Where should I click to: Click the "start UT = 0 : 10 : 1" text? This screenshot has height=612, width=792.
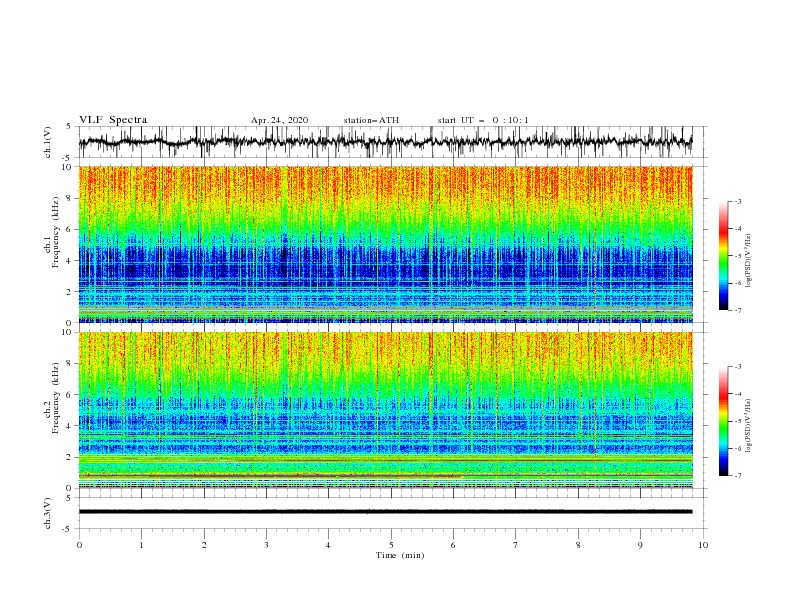pyautogui.click(x=483, y=120)
